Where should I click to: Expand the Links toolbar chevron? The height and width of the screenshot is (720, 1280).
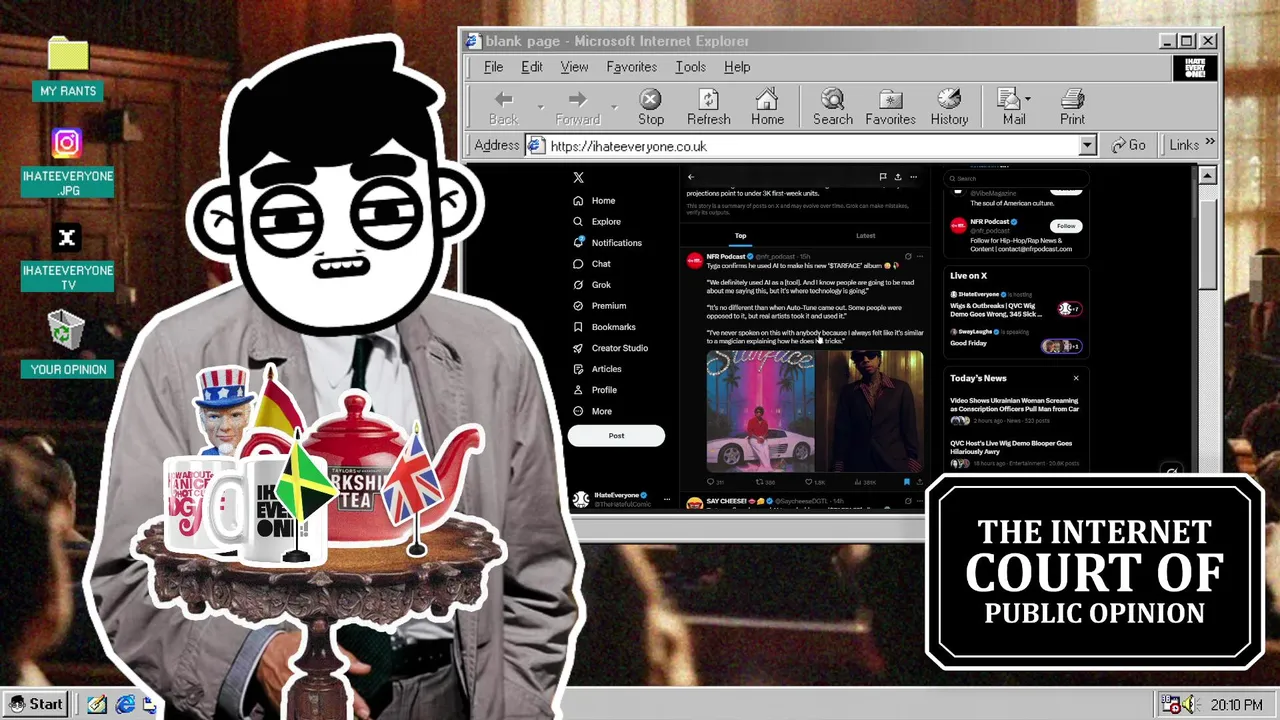[x=1210, y=143]
